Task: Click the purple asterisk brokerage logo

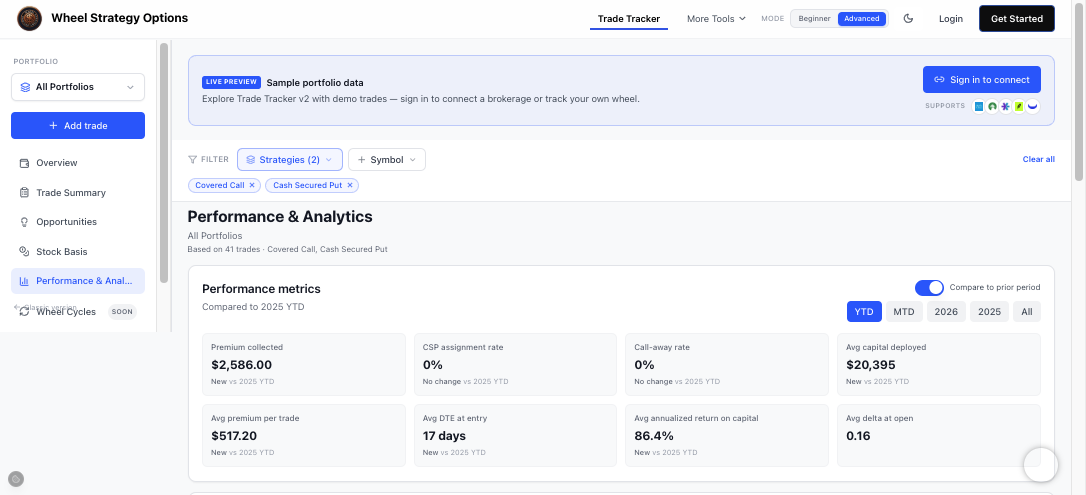Action: (x=1006, y=107)
